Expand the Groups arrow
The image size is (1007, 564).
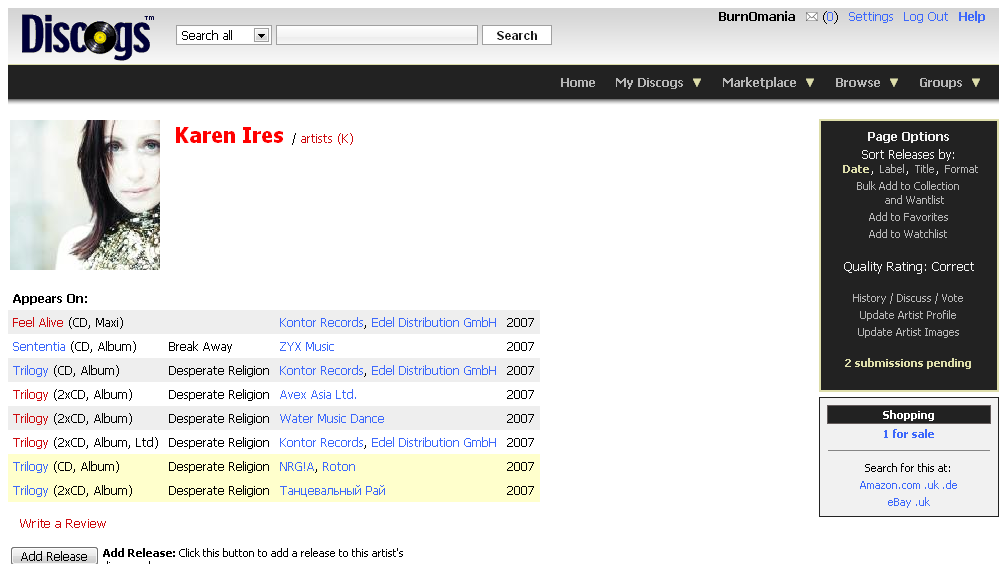[976, 83]
